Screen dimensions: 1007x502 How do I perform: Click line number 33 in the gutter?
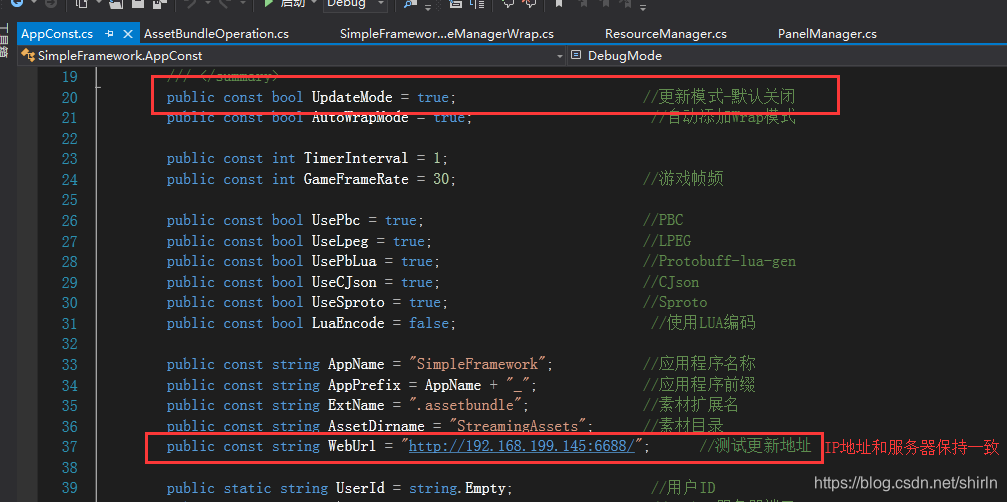coord(69,364)
